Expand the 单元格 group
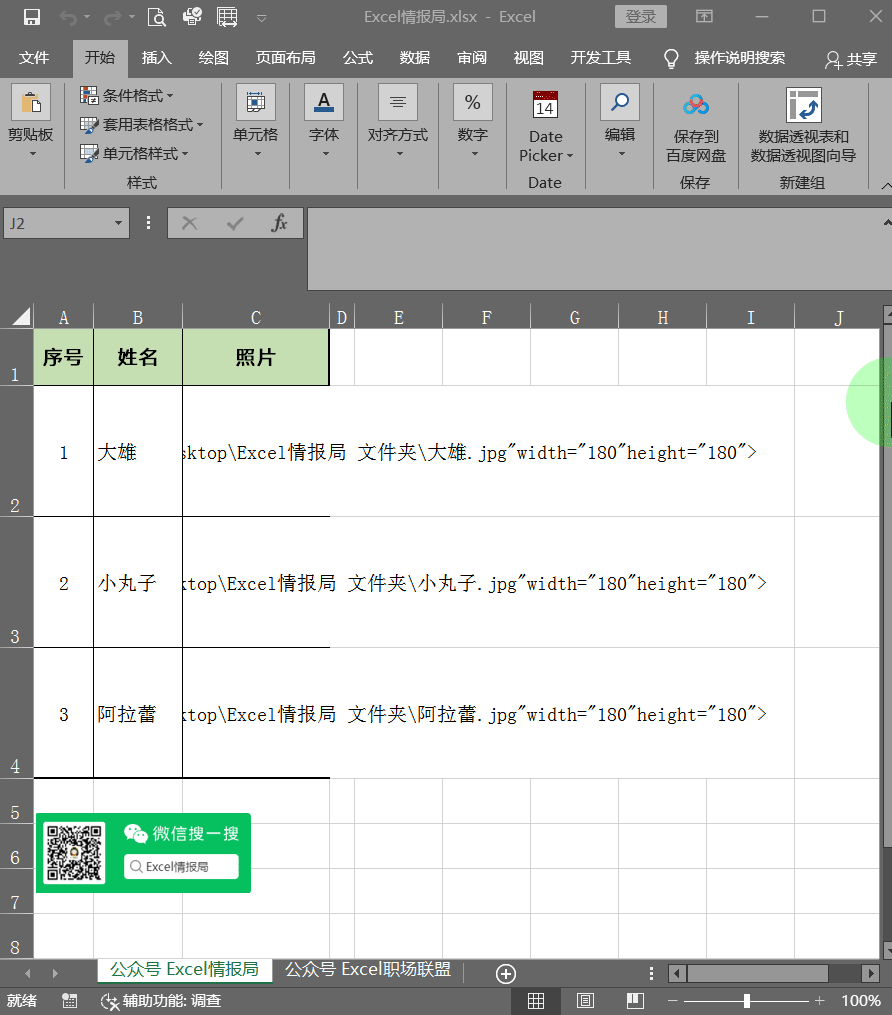892x1015 pixels. pos(256,122)
